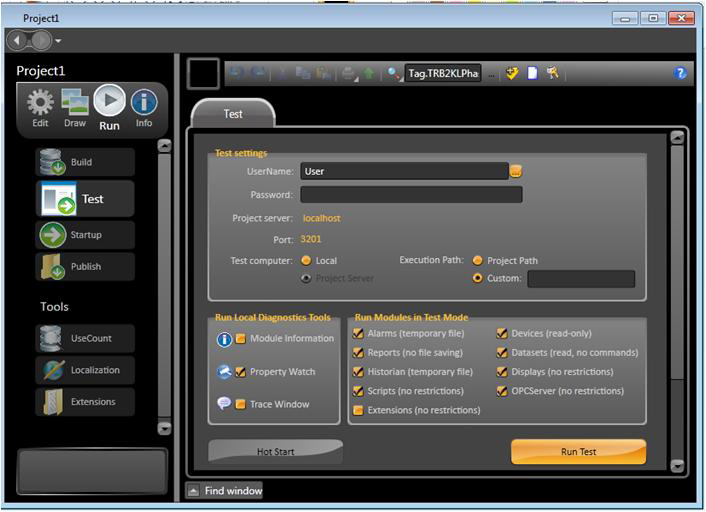
Task: Open the Edit gear section
Action: (40, 106)
